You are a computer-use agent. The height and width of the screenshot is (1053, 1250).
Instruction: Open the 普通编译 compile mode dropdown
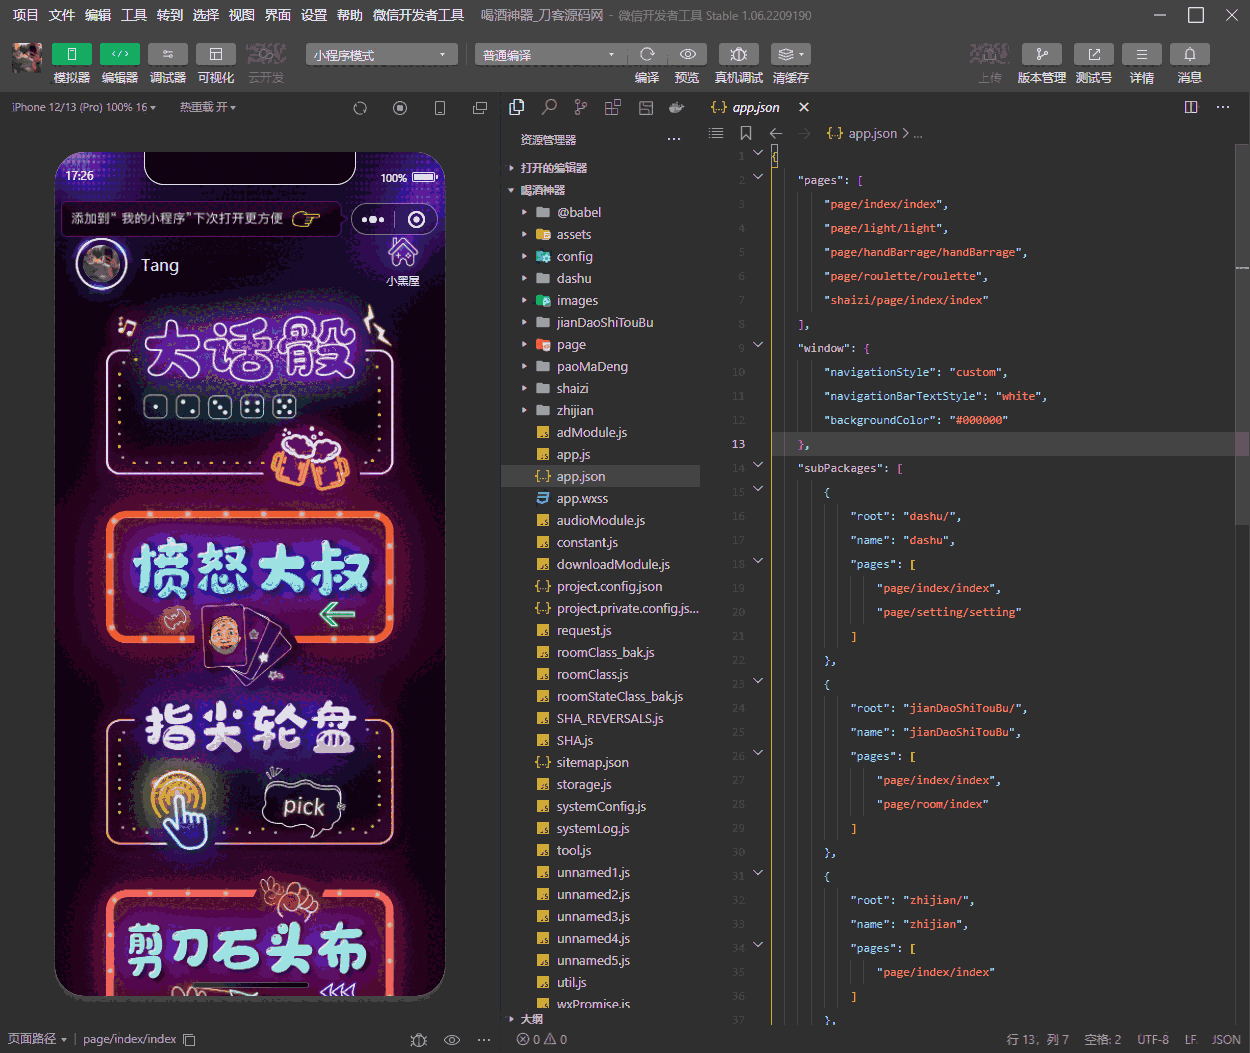549,55
